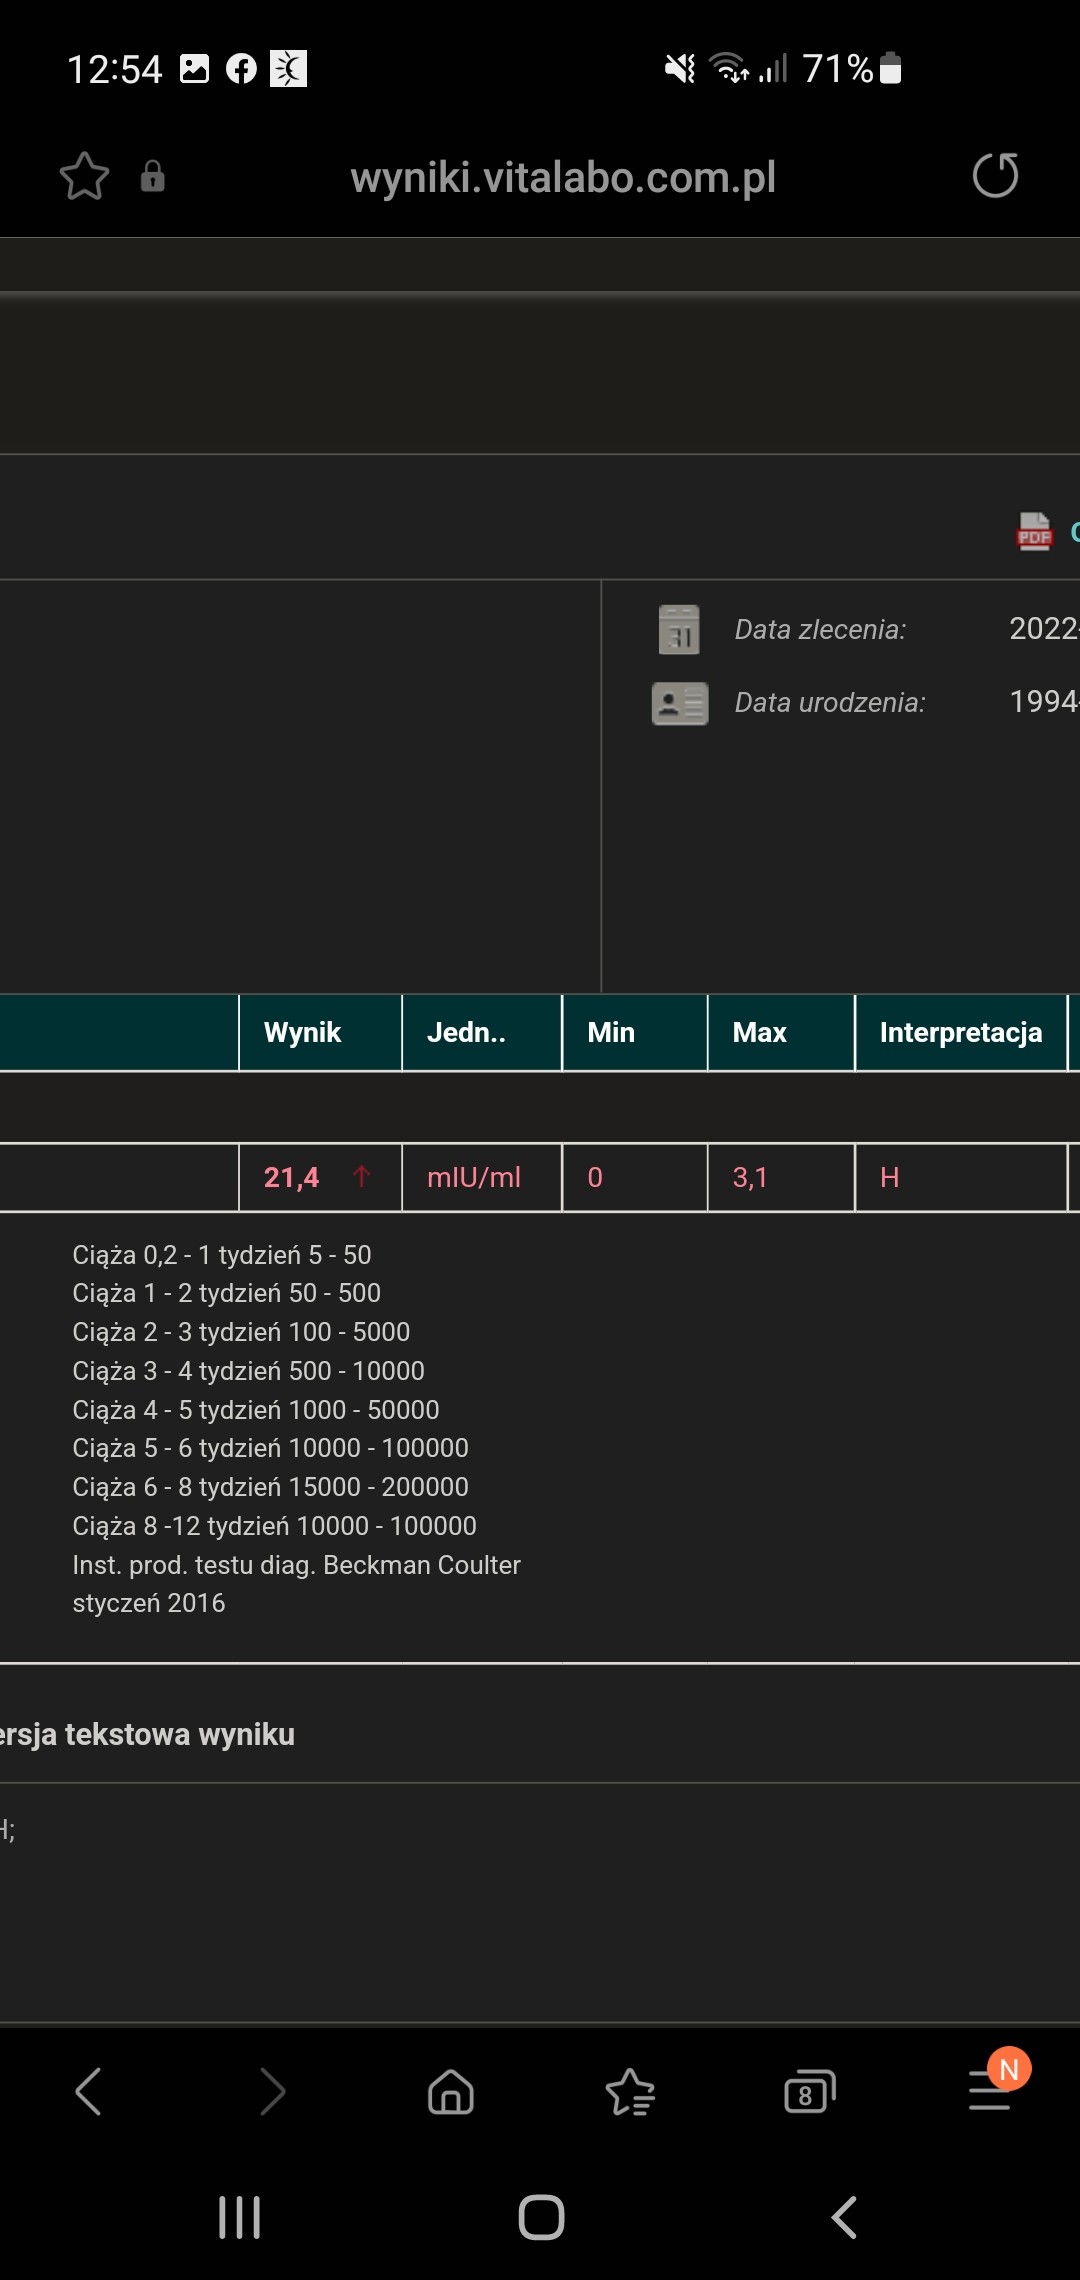Open the PDF download icon
Image resolution: width=1080 pixels, height=2280 pixels.
point(1034,531)
